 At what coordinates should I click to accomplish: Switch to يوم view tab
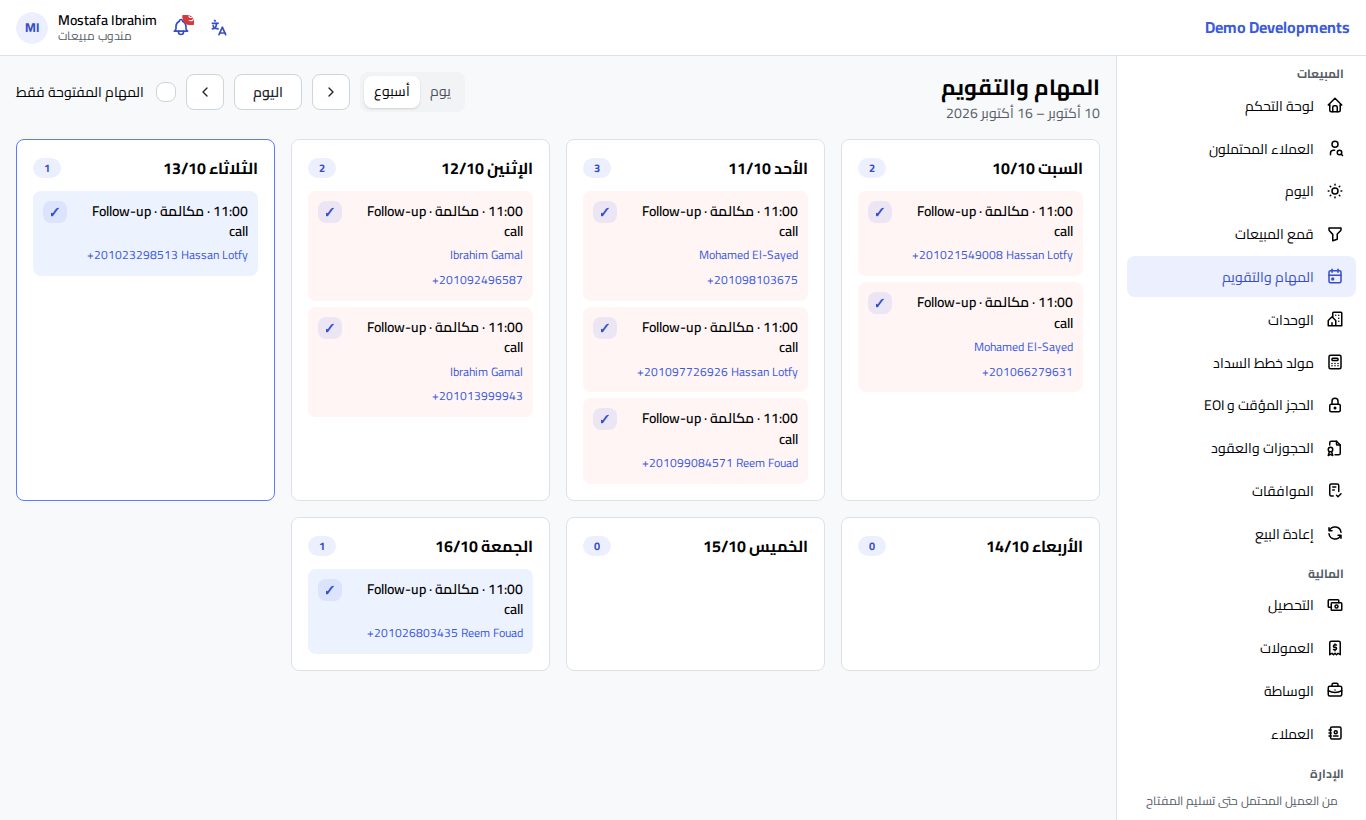[x=440, y=92]
